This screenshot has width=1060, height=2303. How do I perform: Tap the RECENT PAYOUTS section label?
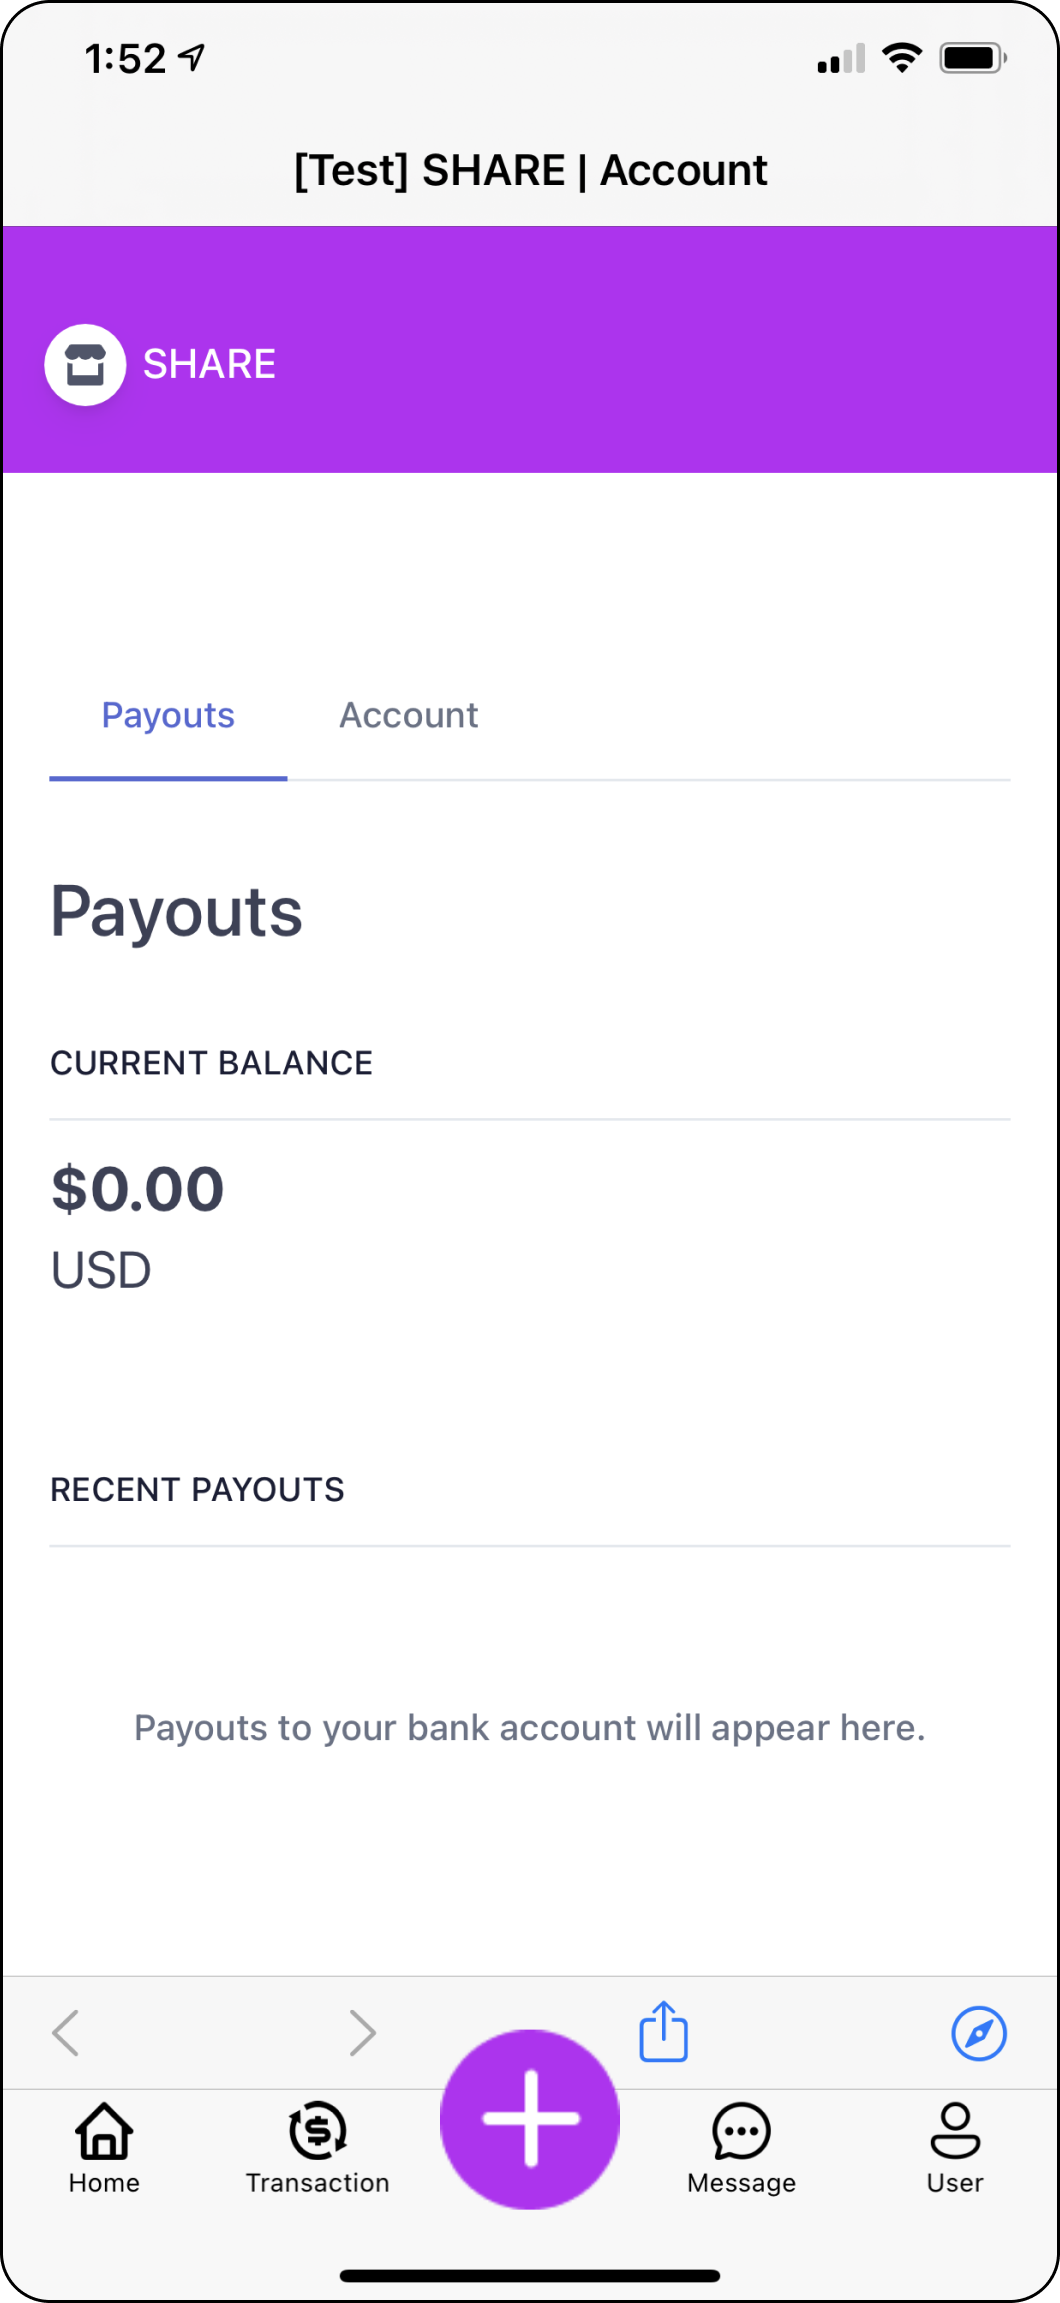[x=197, y=1490]
